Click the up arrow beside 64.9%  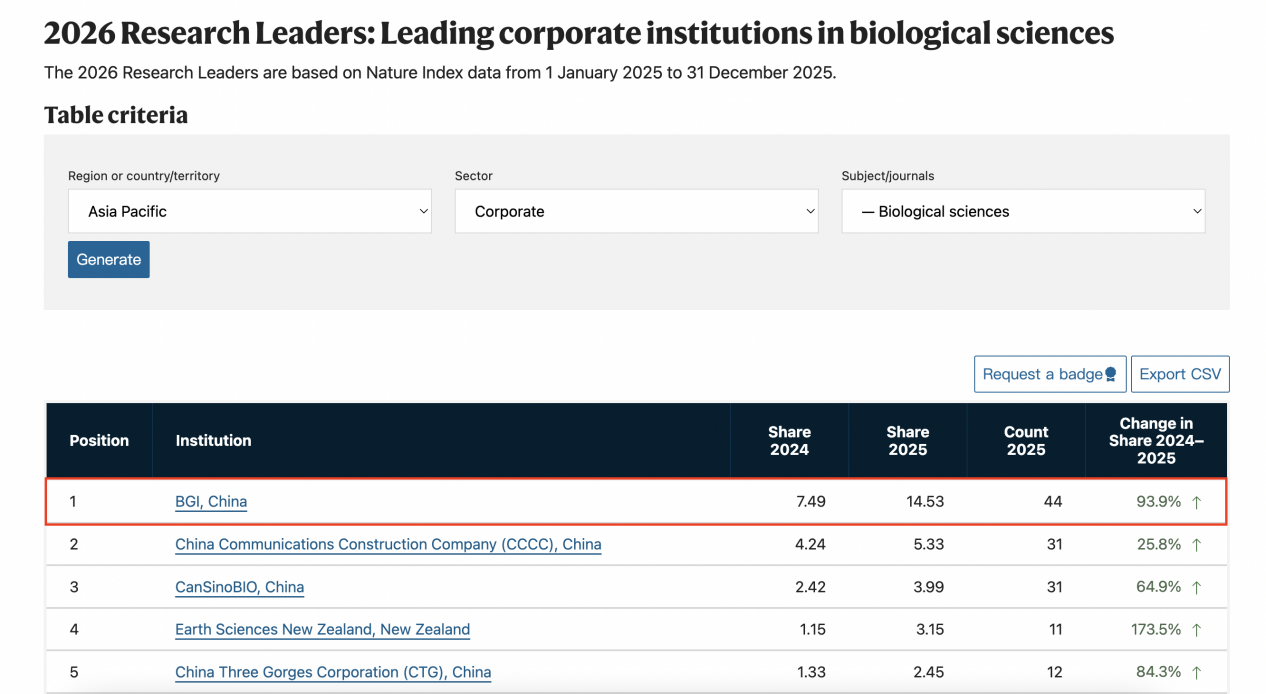(x=1196, y=587)
